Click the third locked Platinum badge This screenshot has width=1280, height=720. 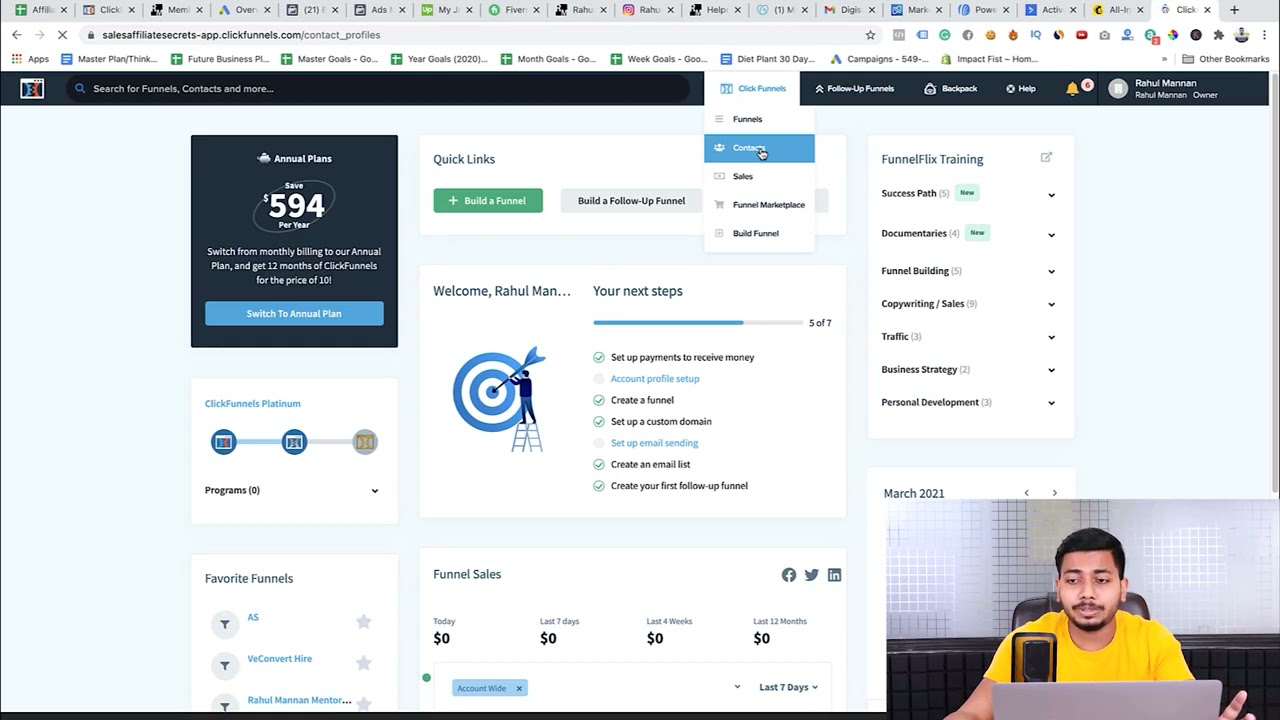click(365, 442)
